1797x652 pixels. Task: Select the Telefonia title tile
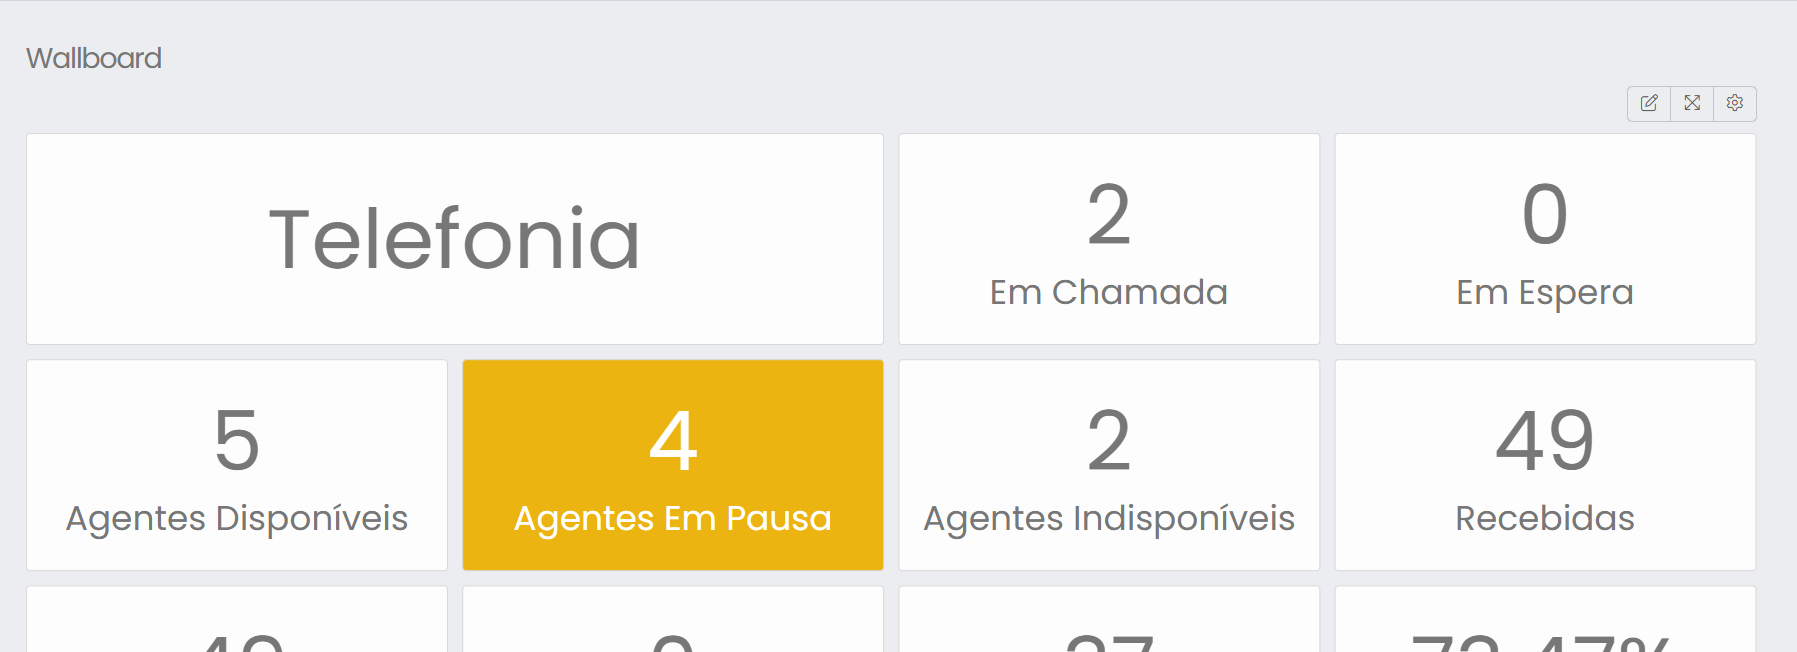(455, 239)
